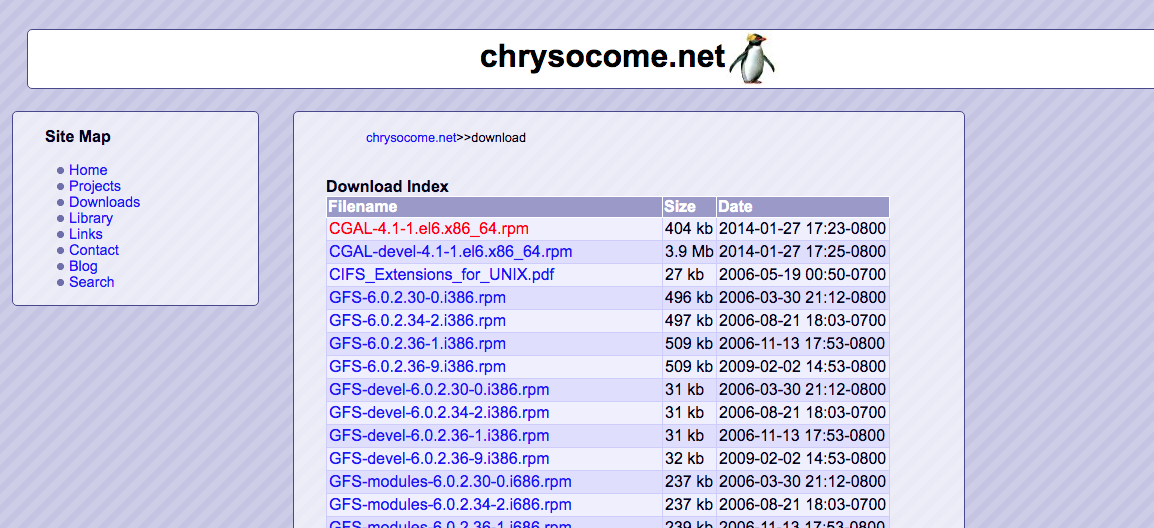Click the Date column header
This screenshot has width=1154, height=528.
(803, 207)
